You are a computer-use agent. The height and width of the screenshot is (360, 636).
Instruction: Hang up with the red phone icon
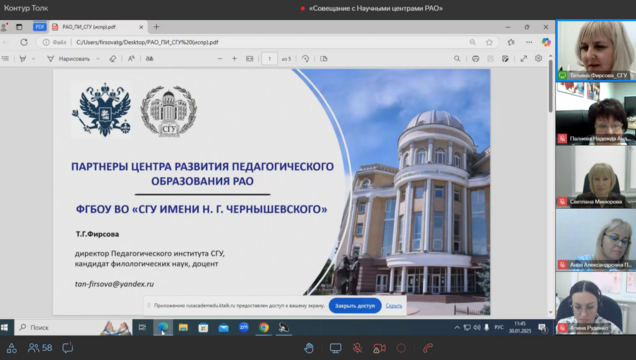(x=428, y=348)
